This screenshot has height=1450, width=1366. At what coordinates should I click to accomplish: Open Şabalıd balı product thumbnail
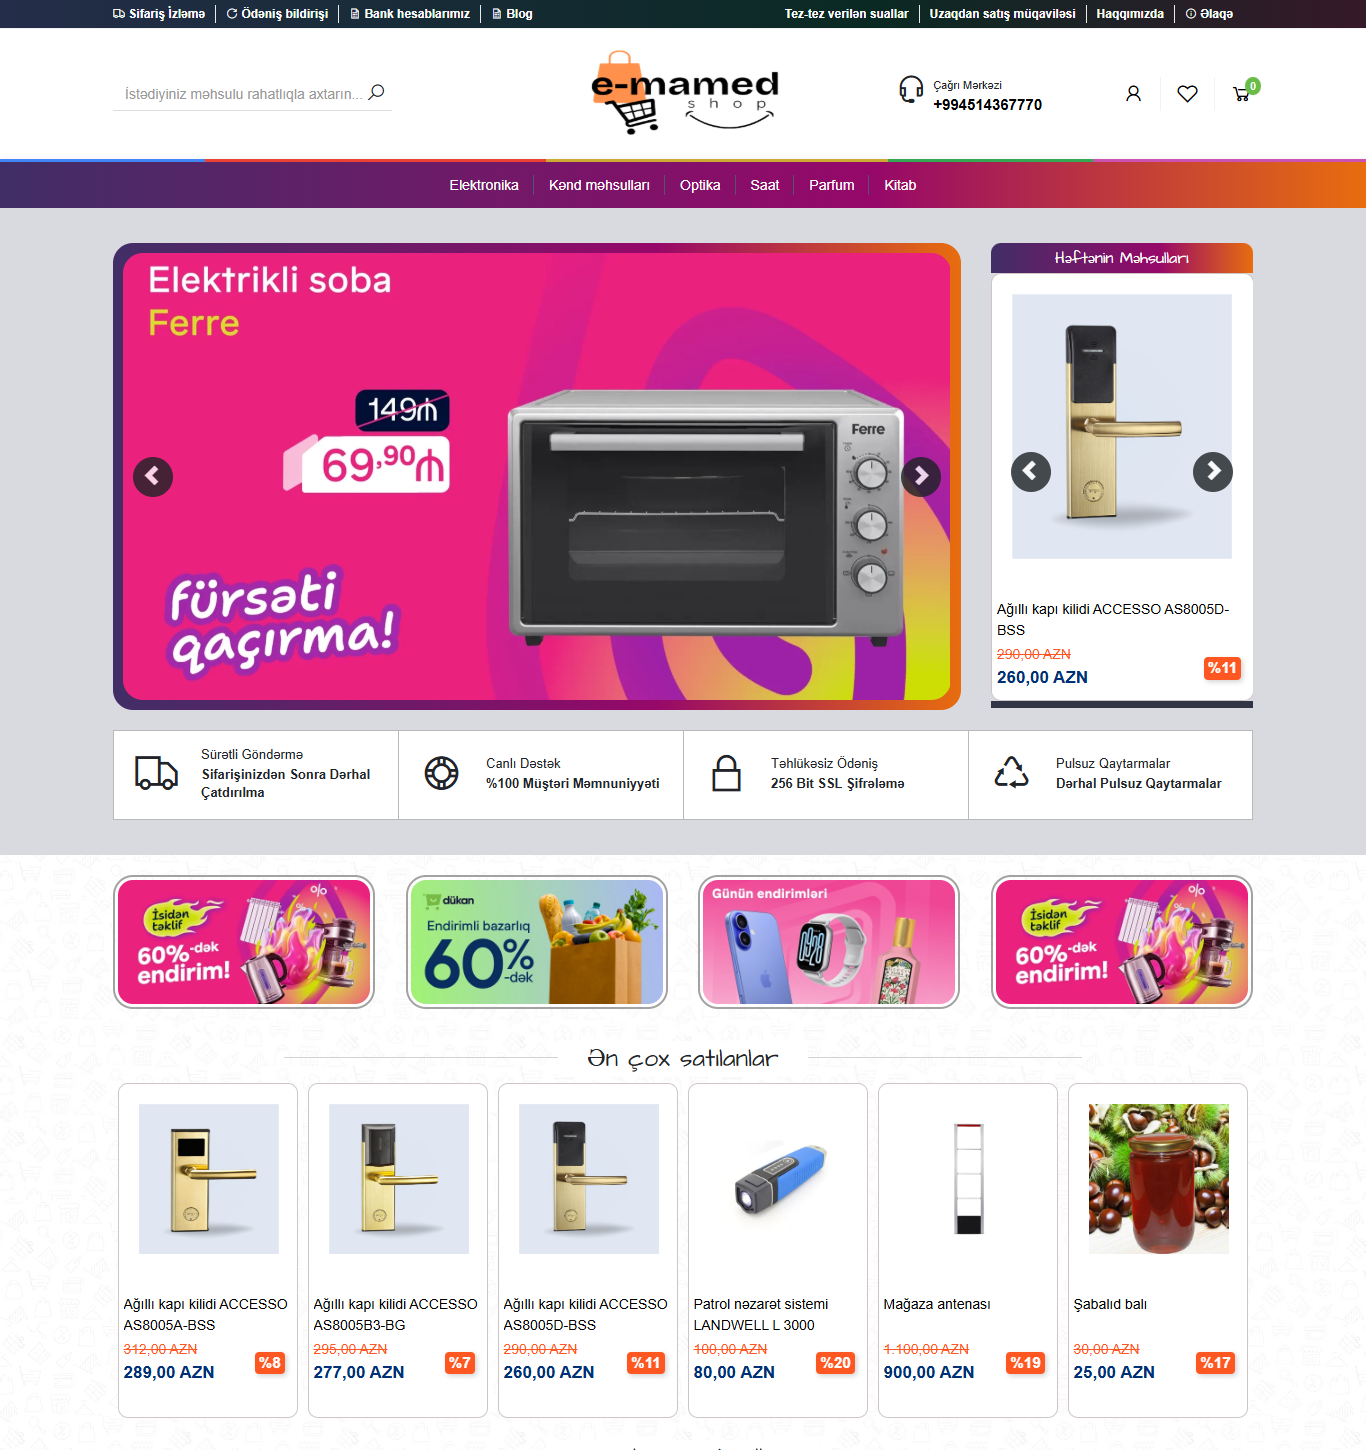(1159, 1179)
